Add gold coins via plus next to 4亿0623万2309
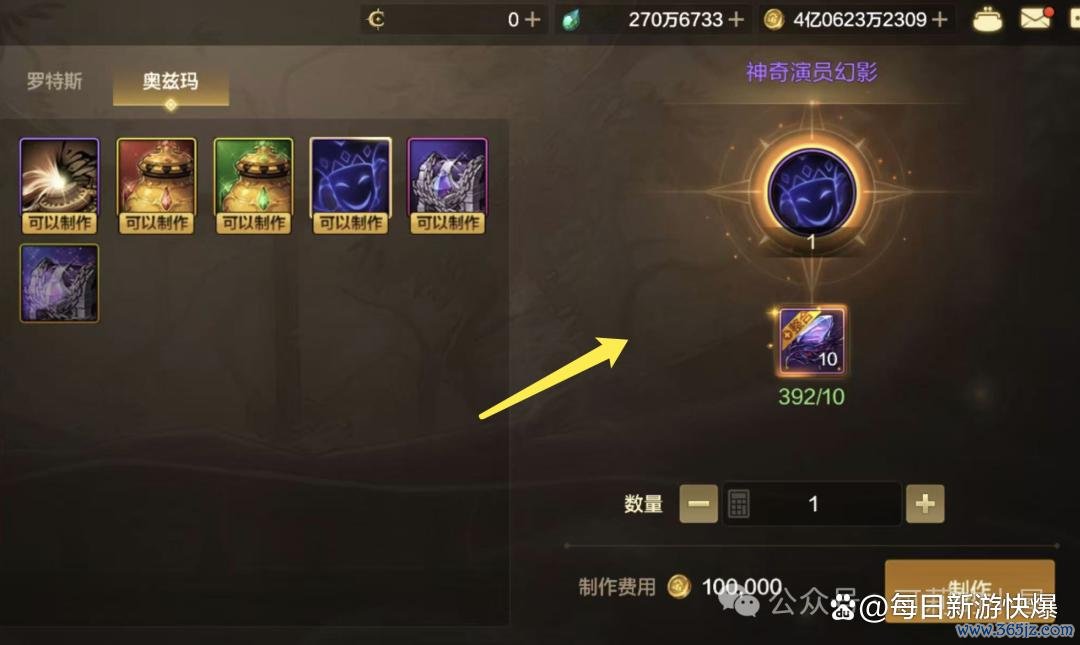1080x645 pixels. tap(939, 19)
